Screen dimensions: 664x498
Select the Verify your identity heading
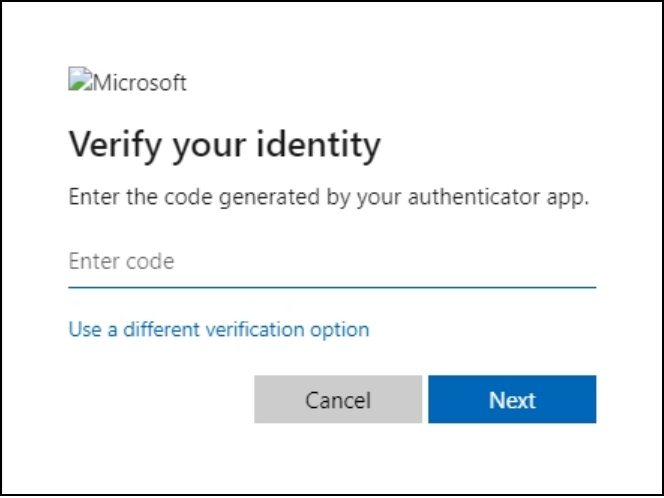tap(224, 145)
